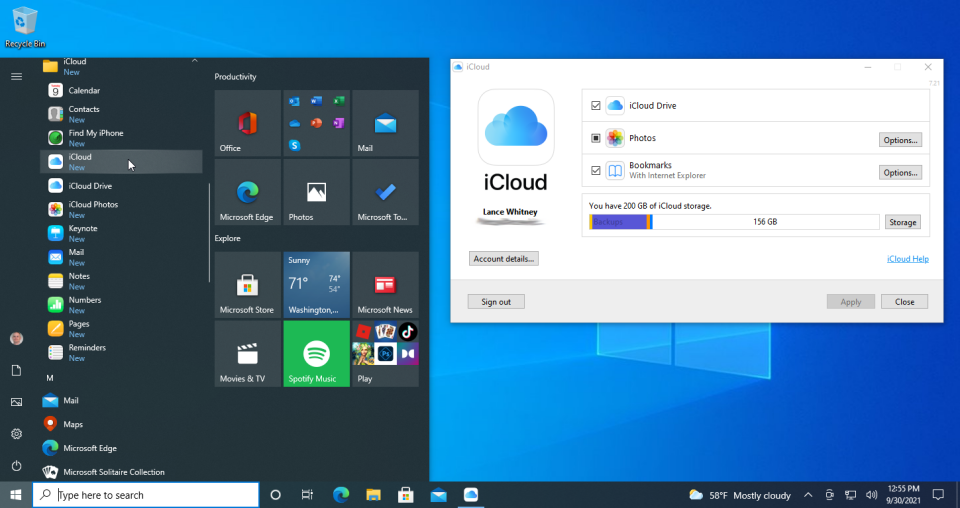Viewport: 960px width, 508px height.
Task: Open Microsoft Edge entry in app list
Action: click(x=121, y=448)
